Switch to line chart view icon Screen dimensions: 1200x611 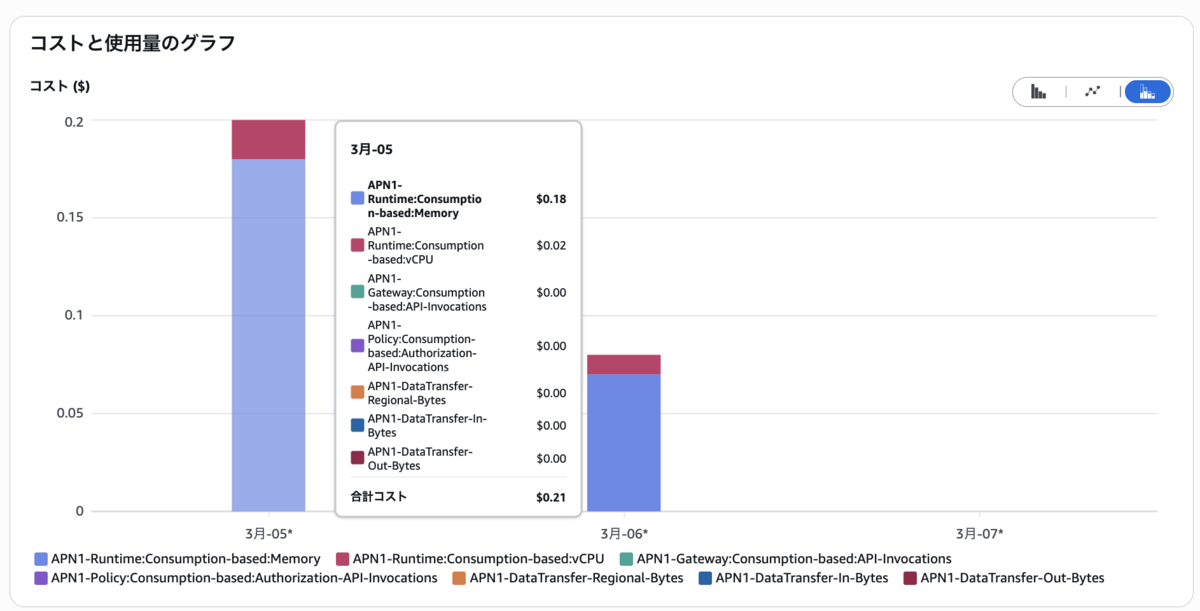[1092, 92]
